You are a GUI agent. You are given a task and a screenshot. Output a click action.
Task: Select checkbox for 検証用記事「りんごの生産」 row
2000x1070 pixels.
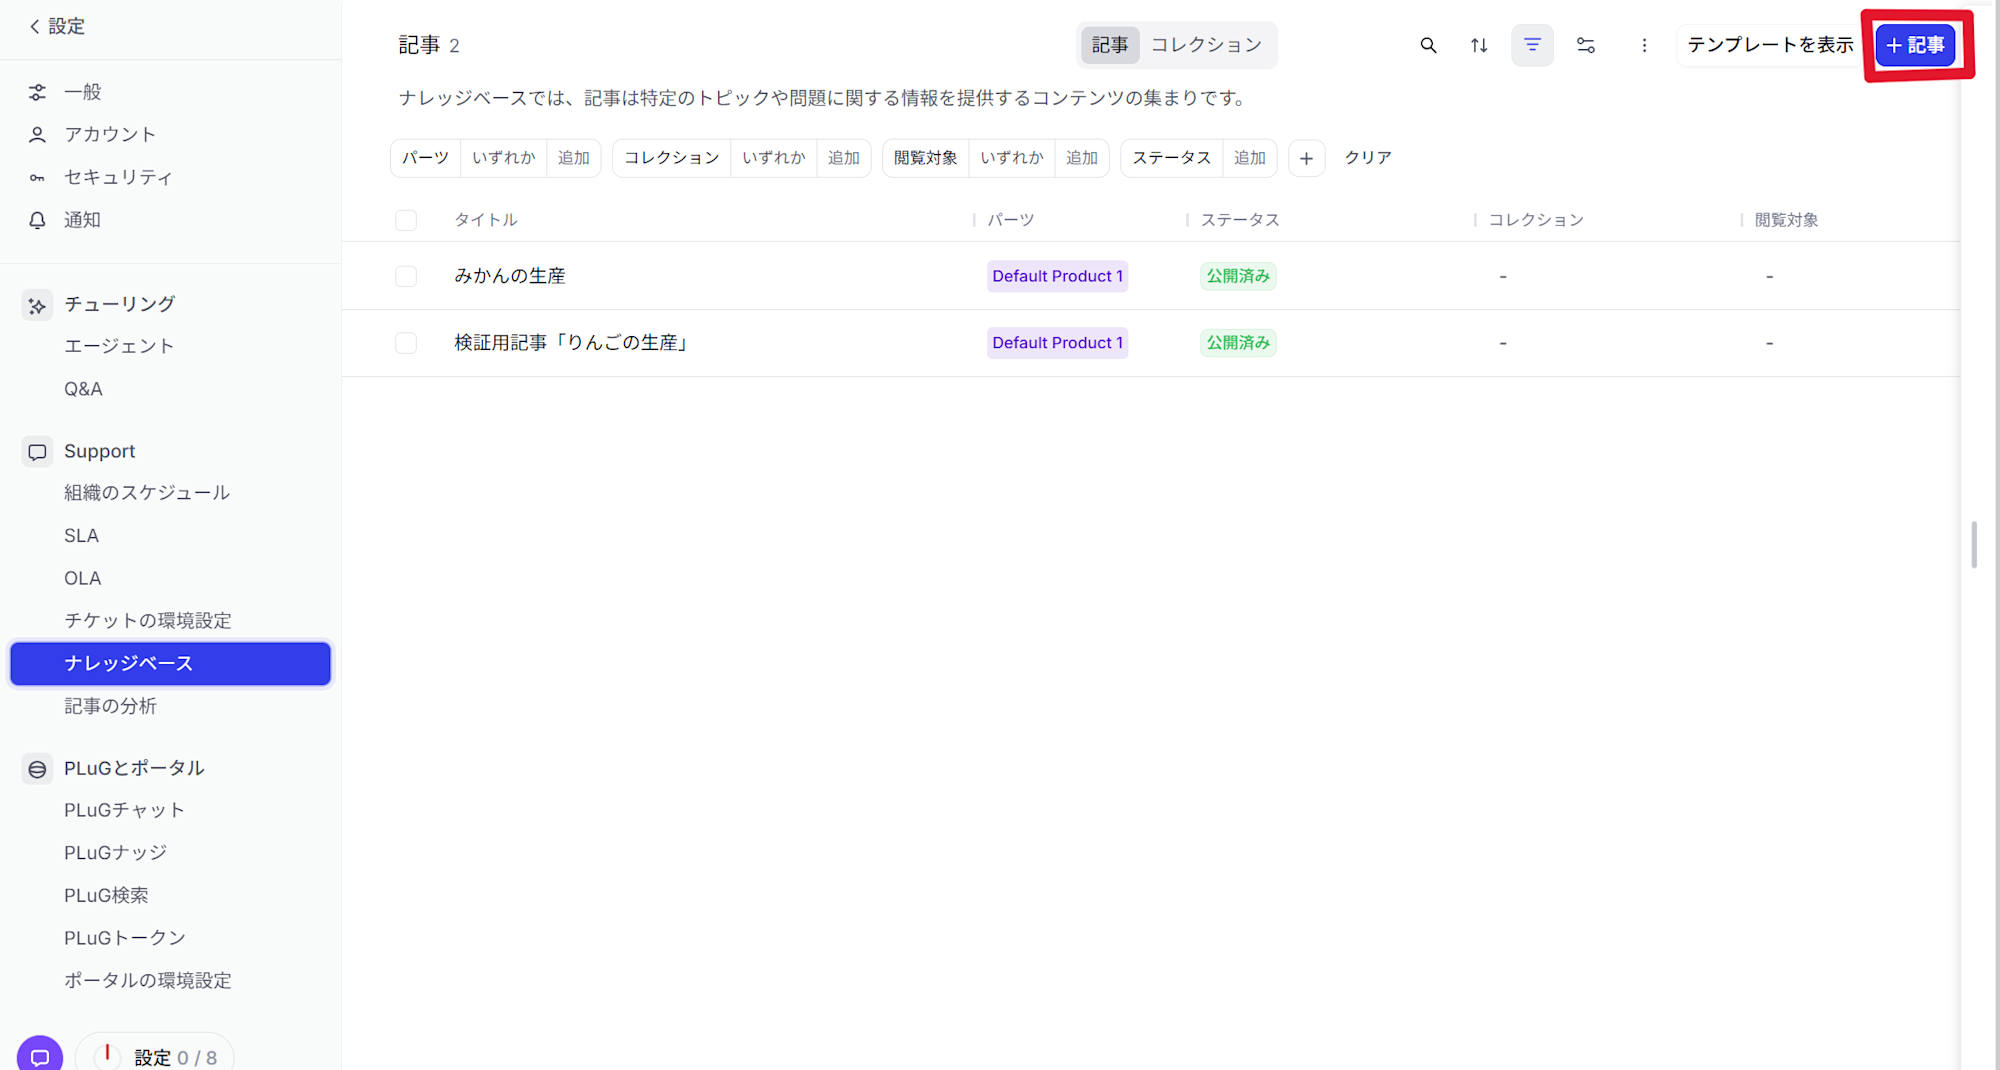[406, 343]
